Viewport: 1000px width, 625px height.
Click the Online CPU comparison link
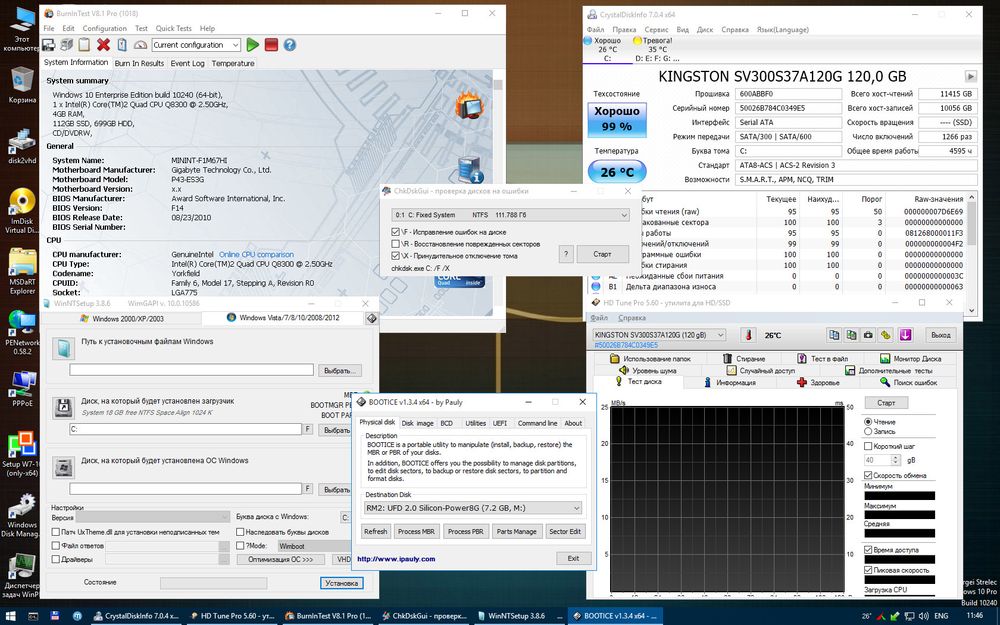point(256,254)
